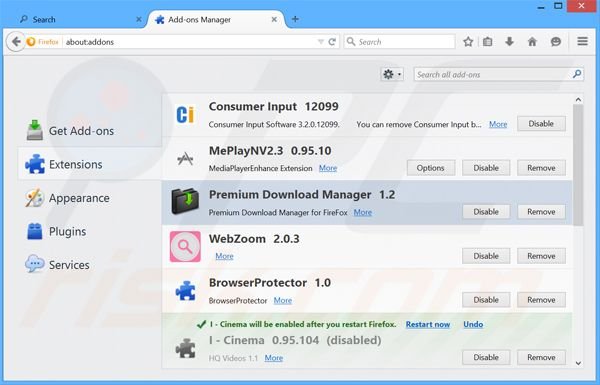Click scrollbar down arrow in extensions list
This screenshot has height=385, width=600.
coord(578,363)
